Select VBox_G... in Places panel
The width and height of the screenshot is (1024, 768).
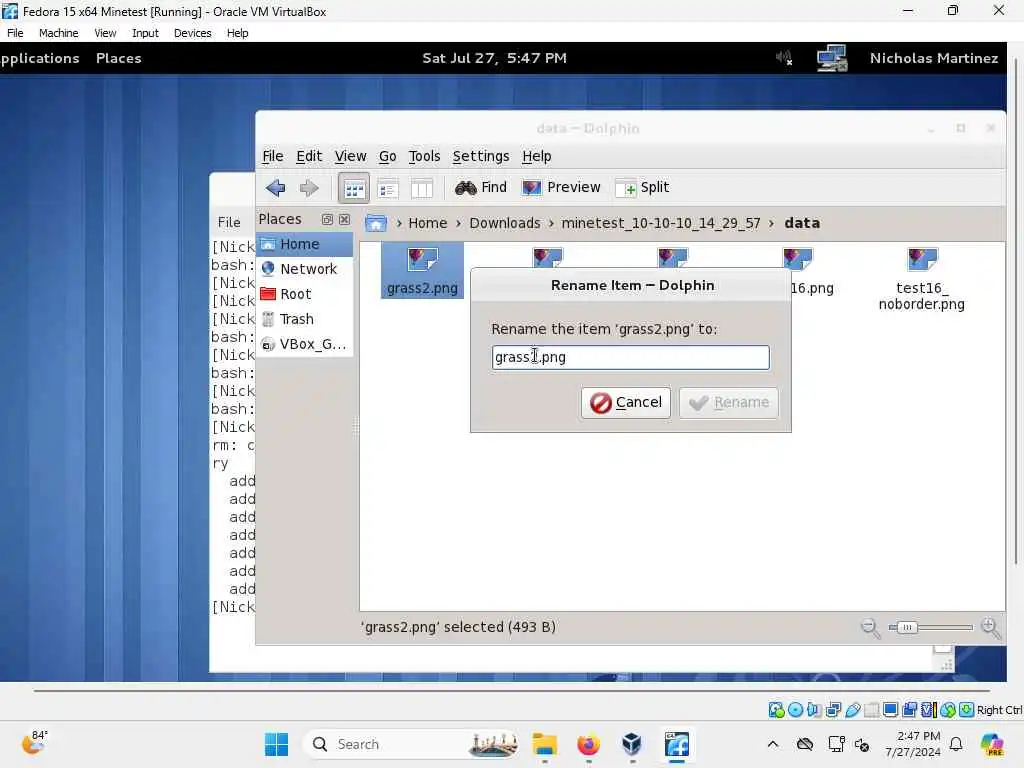304,344
